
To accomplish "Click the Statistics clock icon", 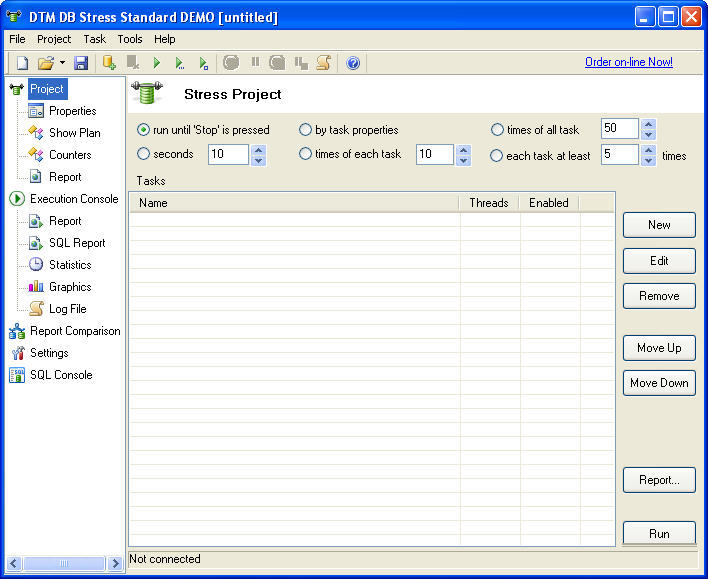I will click(x=36, y=265).
